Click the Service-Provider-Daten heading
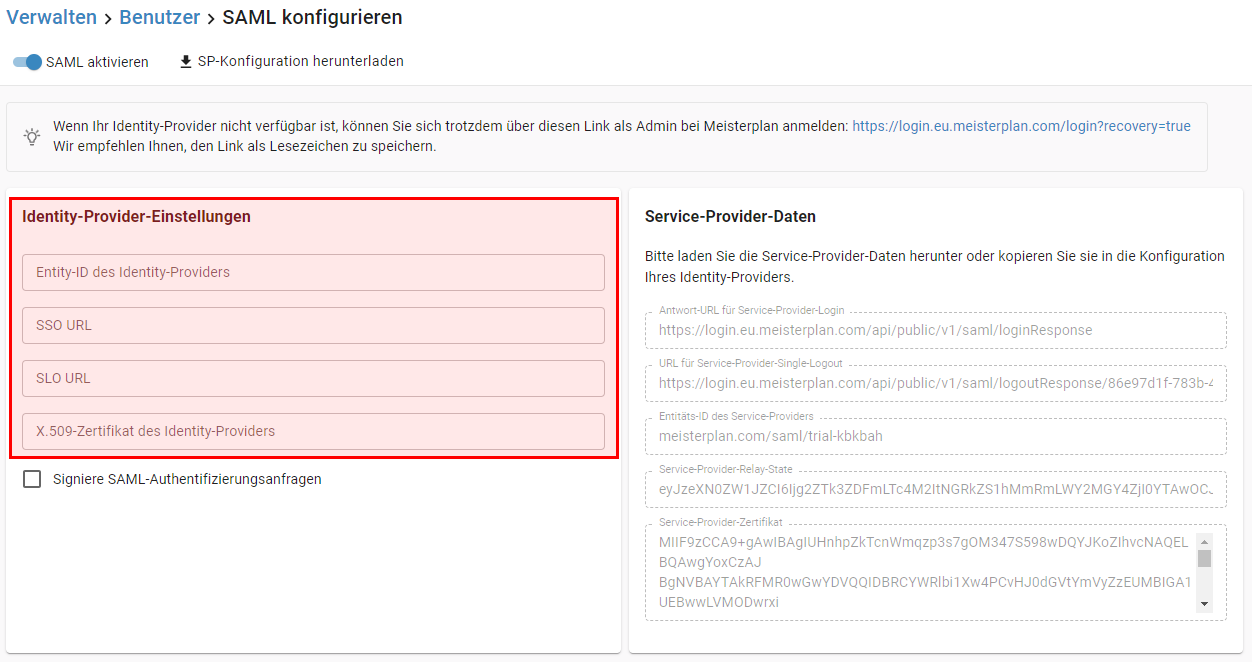The image size is (1252, 662). click(x=730, y=216)
